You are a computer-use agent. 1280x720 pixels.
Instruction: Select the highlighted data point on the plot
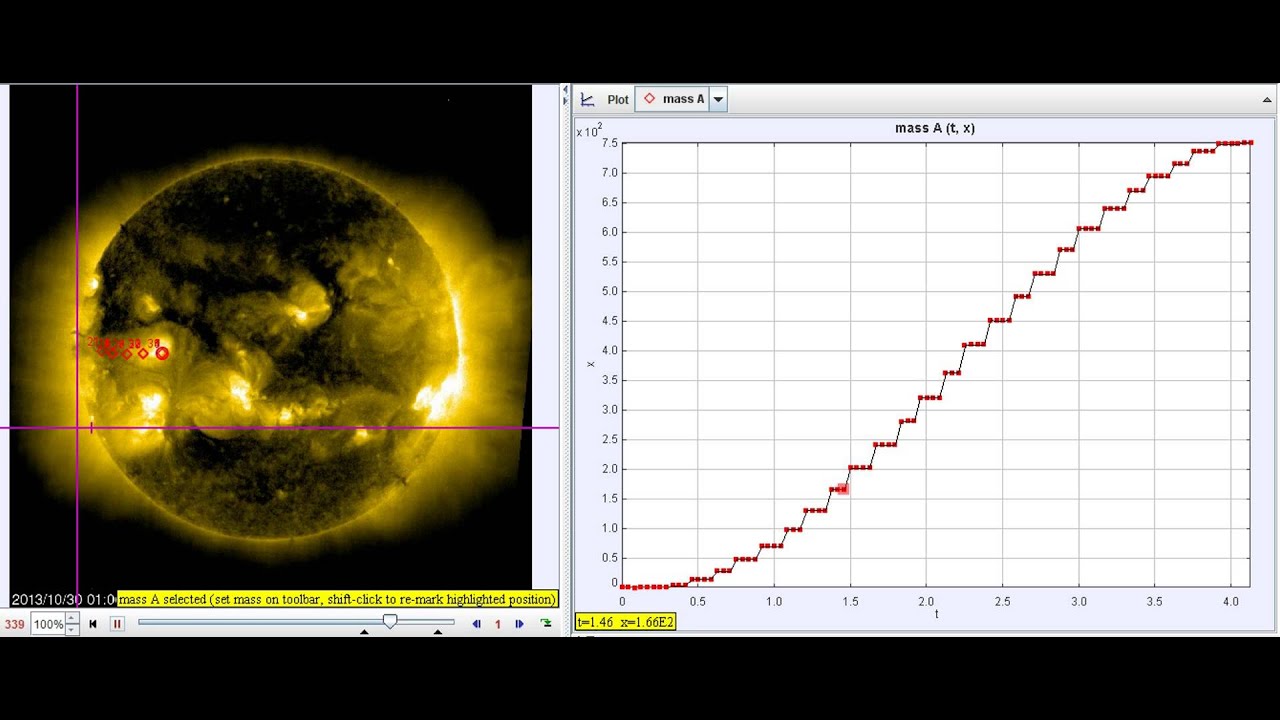tap(843, 489)
